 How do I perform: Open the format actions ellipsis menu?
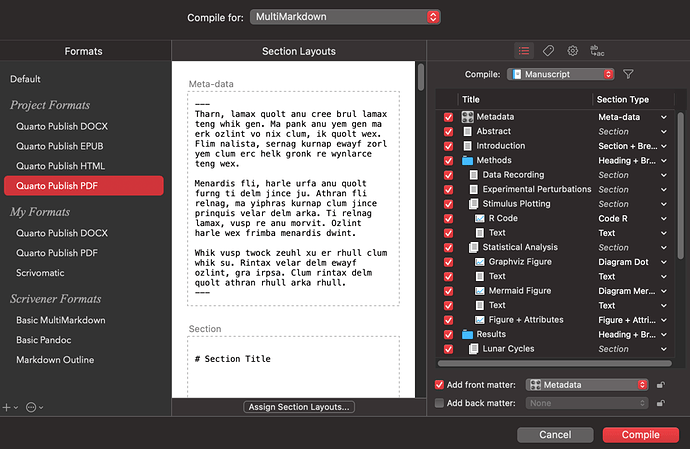point(35,407)
